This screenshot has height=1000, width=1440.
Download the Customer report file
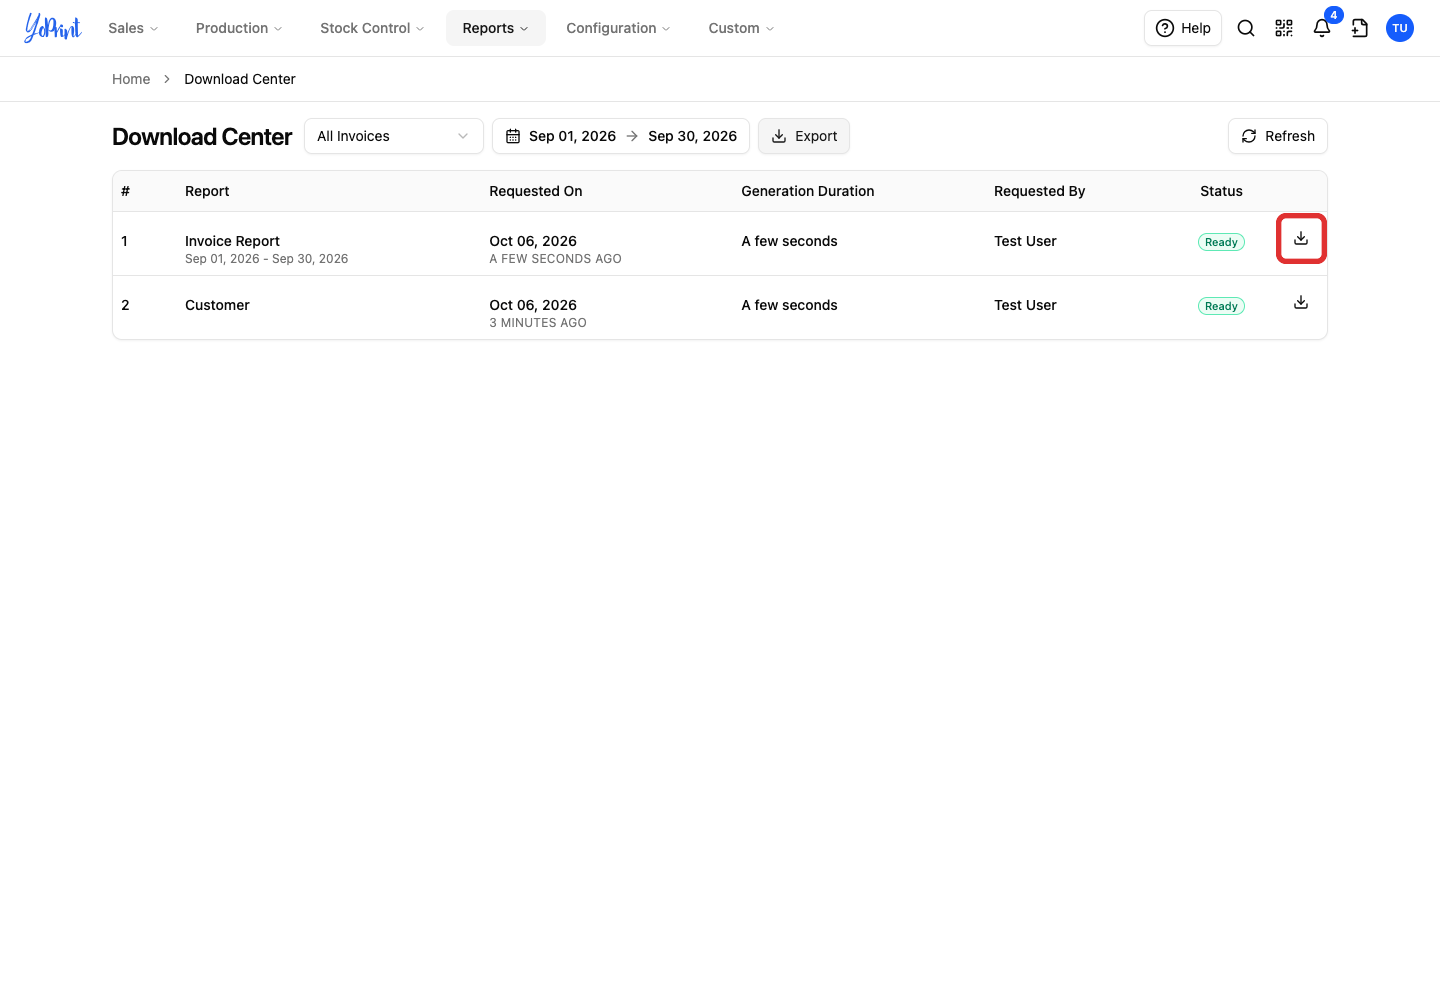[1301, 302]
